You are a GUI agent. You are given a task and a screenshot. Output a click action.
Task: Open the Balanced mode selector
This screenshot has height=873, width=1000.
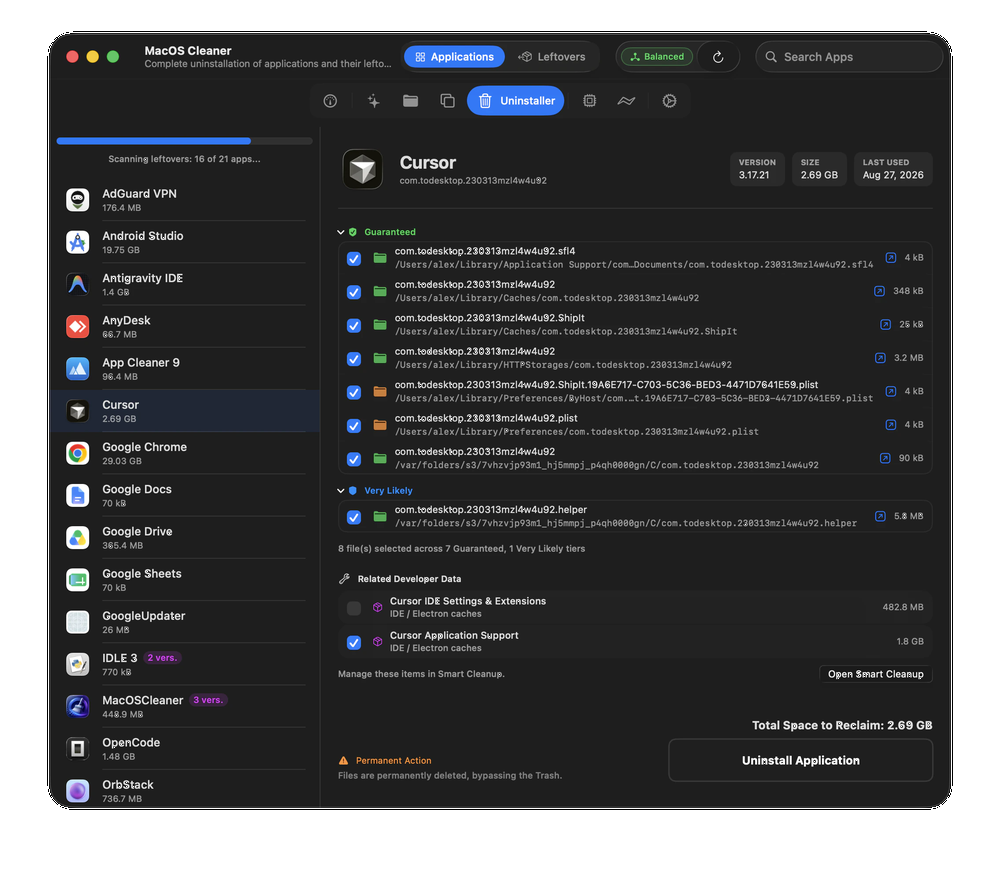tap(657, 57)
